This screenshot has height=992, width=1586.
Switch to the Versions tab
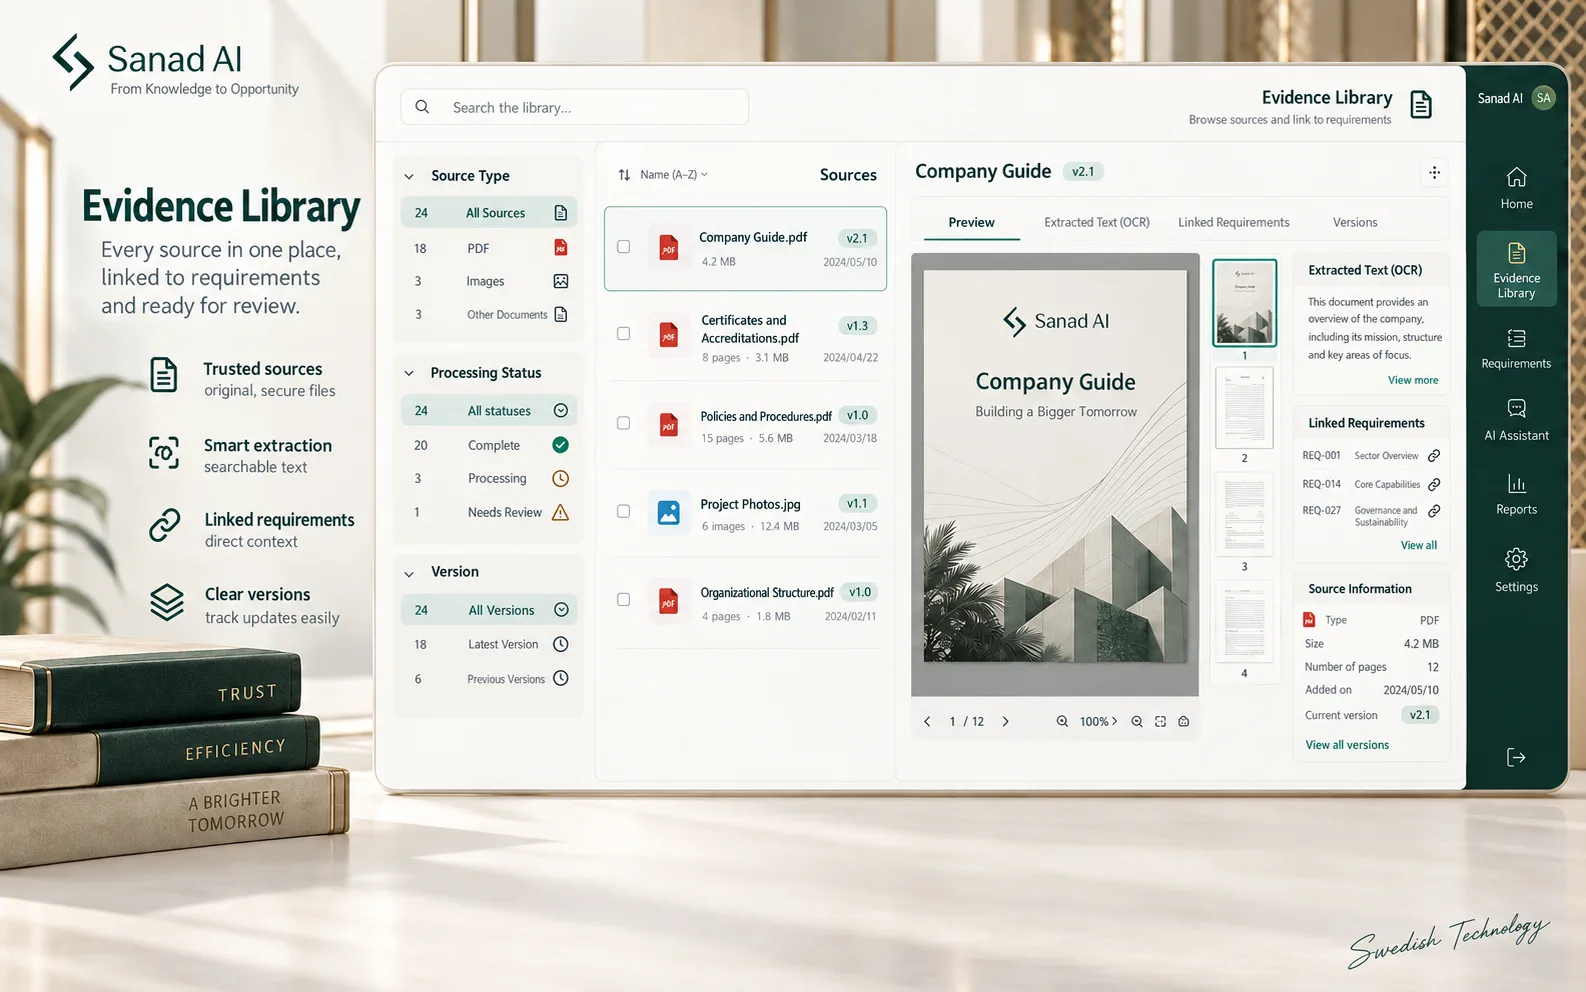pyautogui.click(x=1355, y=222)
